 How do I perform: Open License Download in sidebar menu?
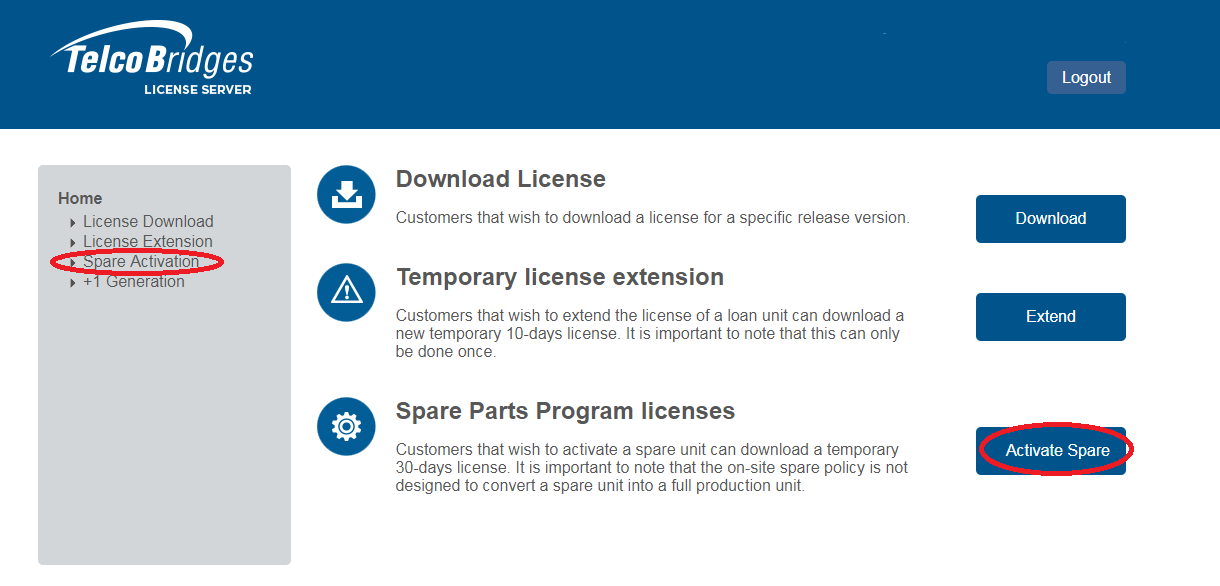tap(148, 222)
